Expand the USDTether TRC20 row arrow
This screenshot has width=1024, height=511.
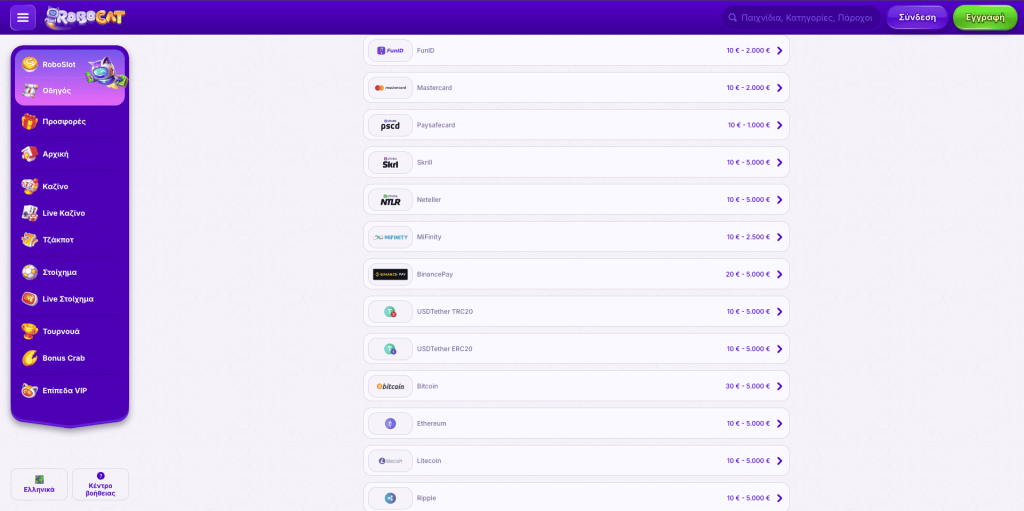779,312
